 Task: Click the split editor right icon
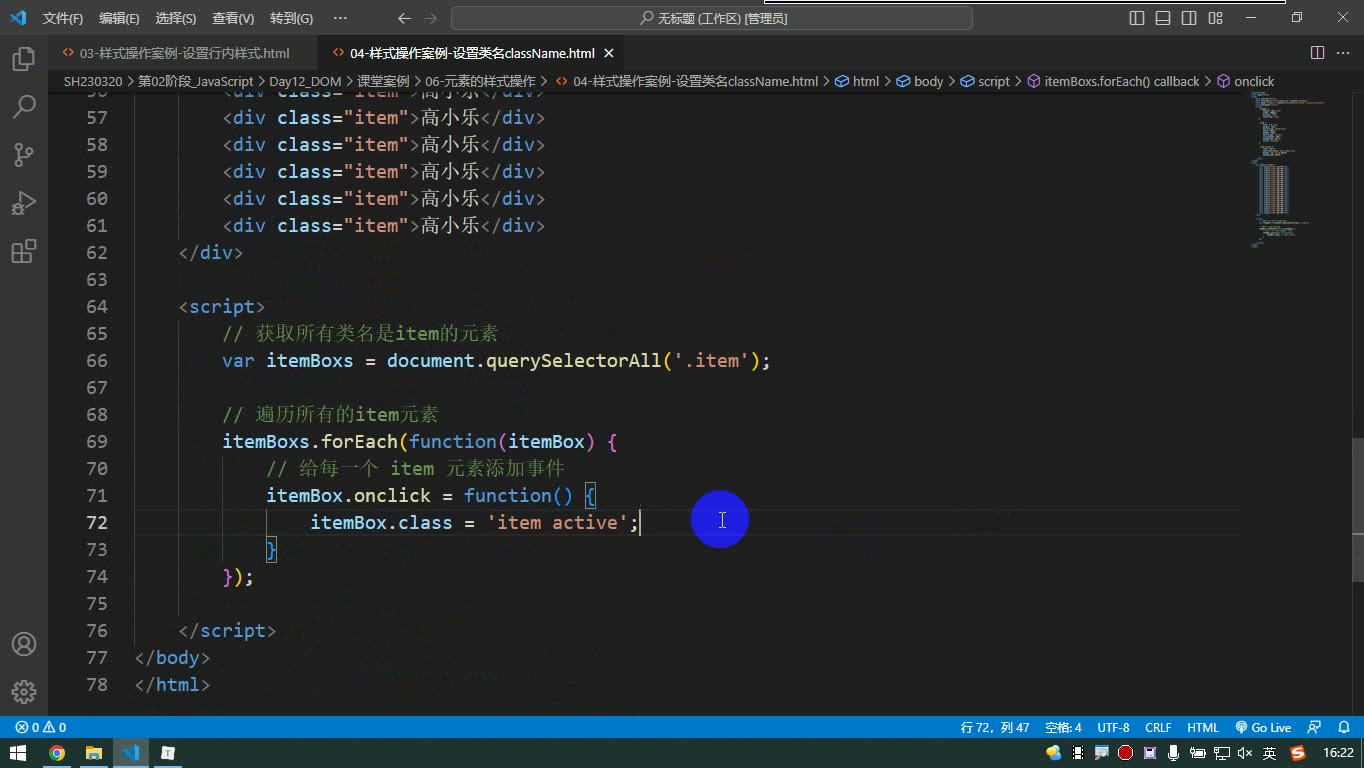pos(1317,53)
